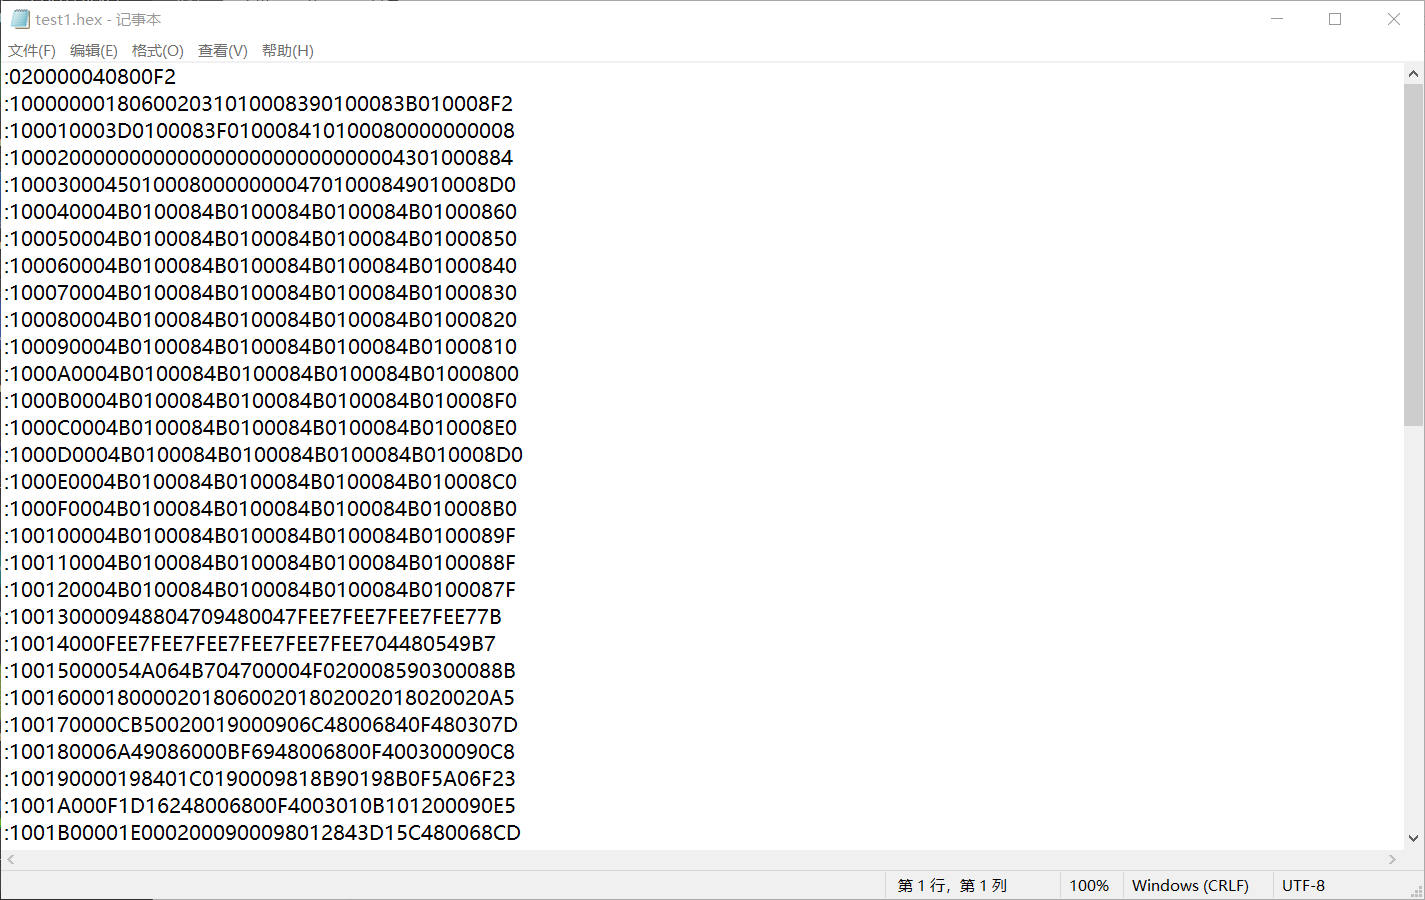This screenshot has height=900, width=1425.
Task: Open the 文件(F) menu
Action: pyautogui.click(x=32, y=51)
